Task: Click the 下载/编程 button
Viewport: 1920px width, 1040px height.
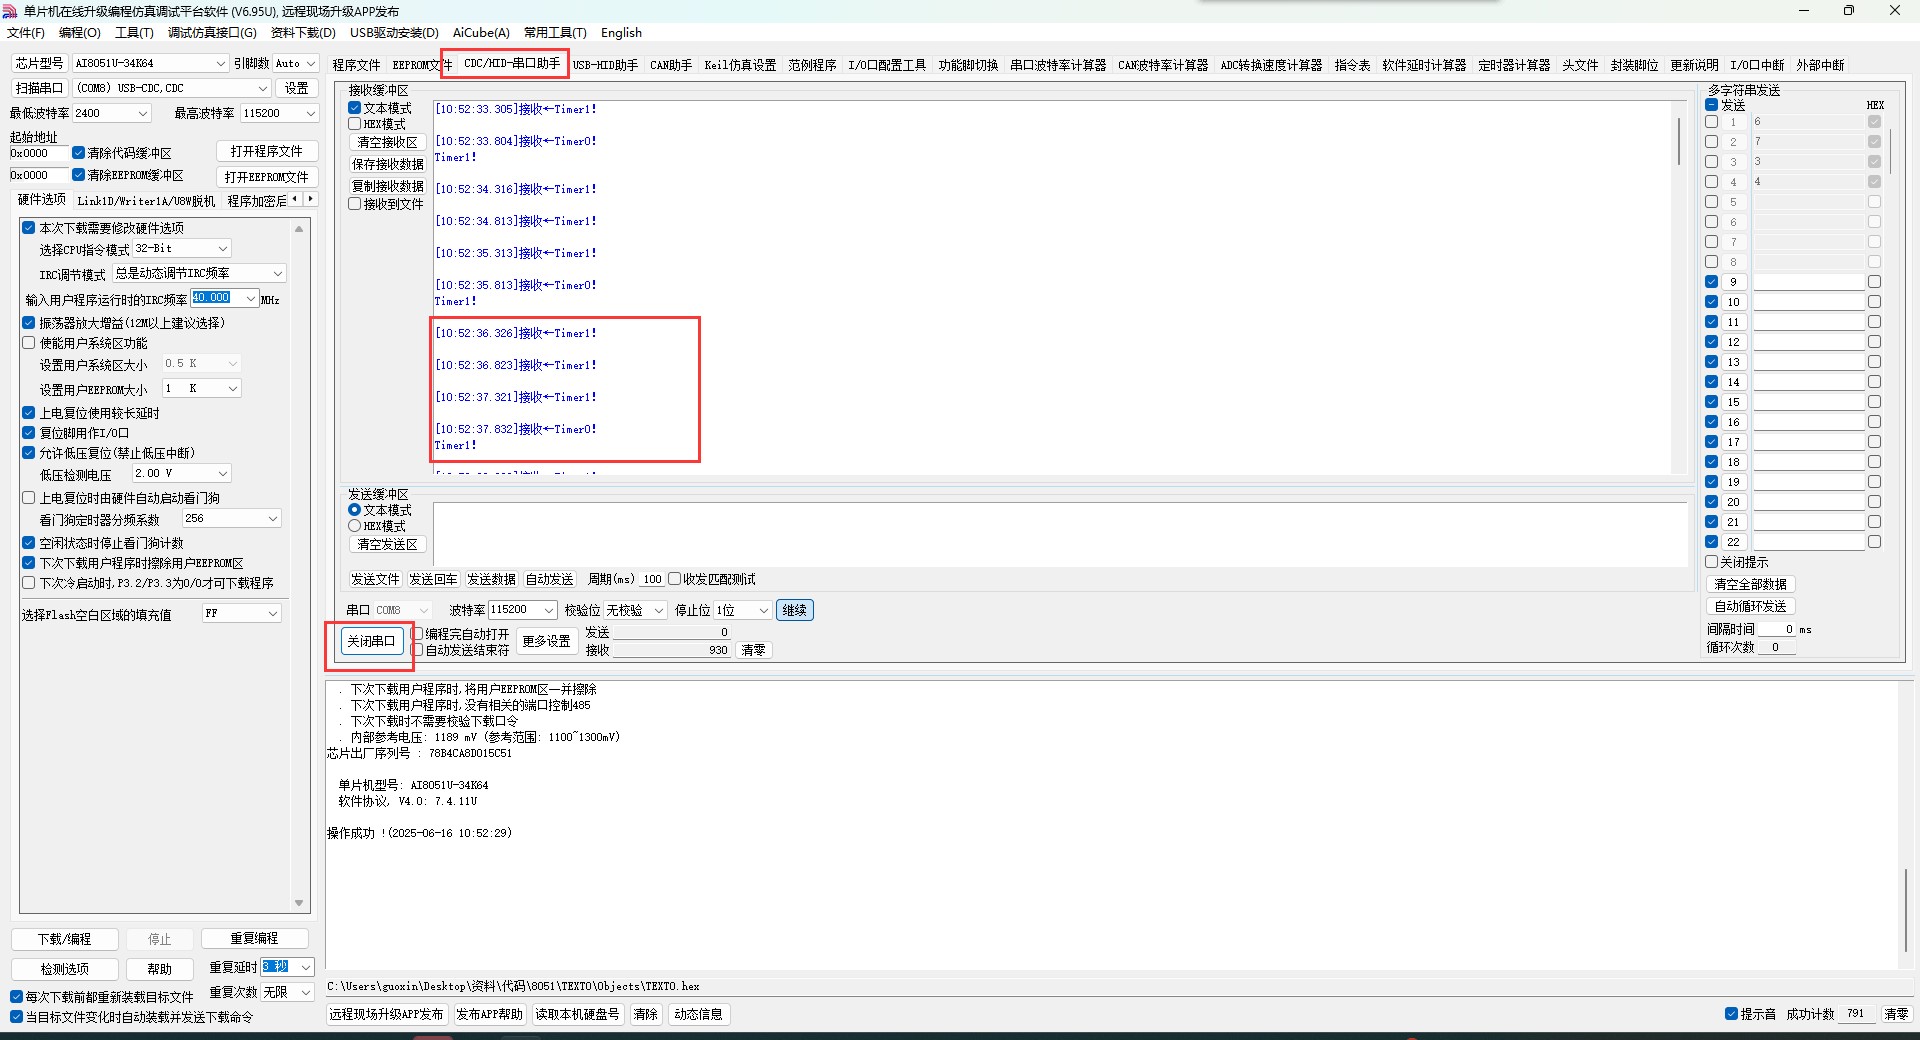Action: [x=64, y=939]
